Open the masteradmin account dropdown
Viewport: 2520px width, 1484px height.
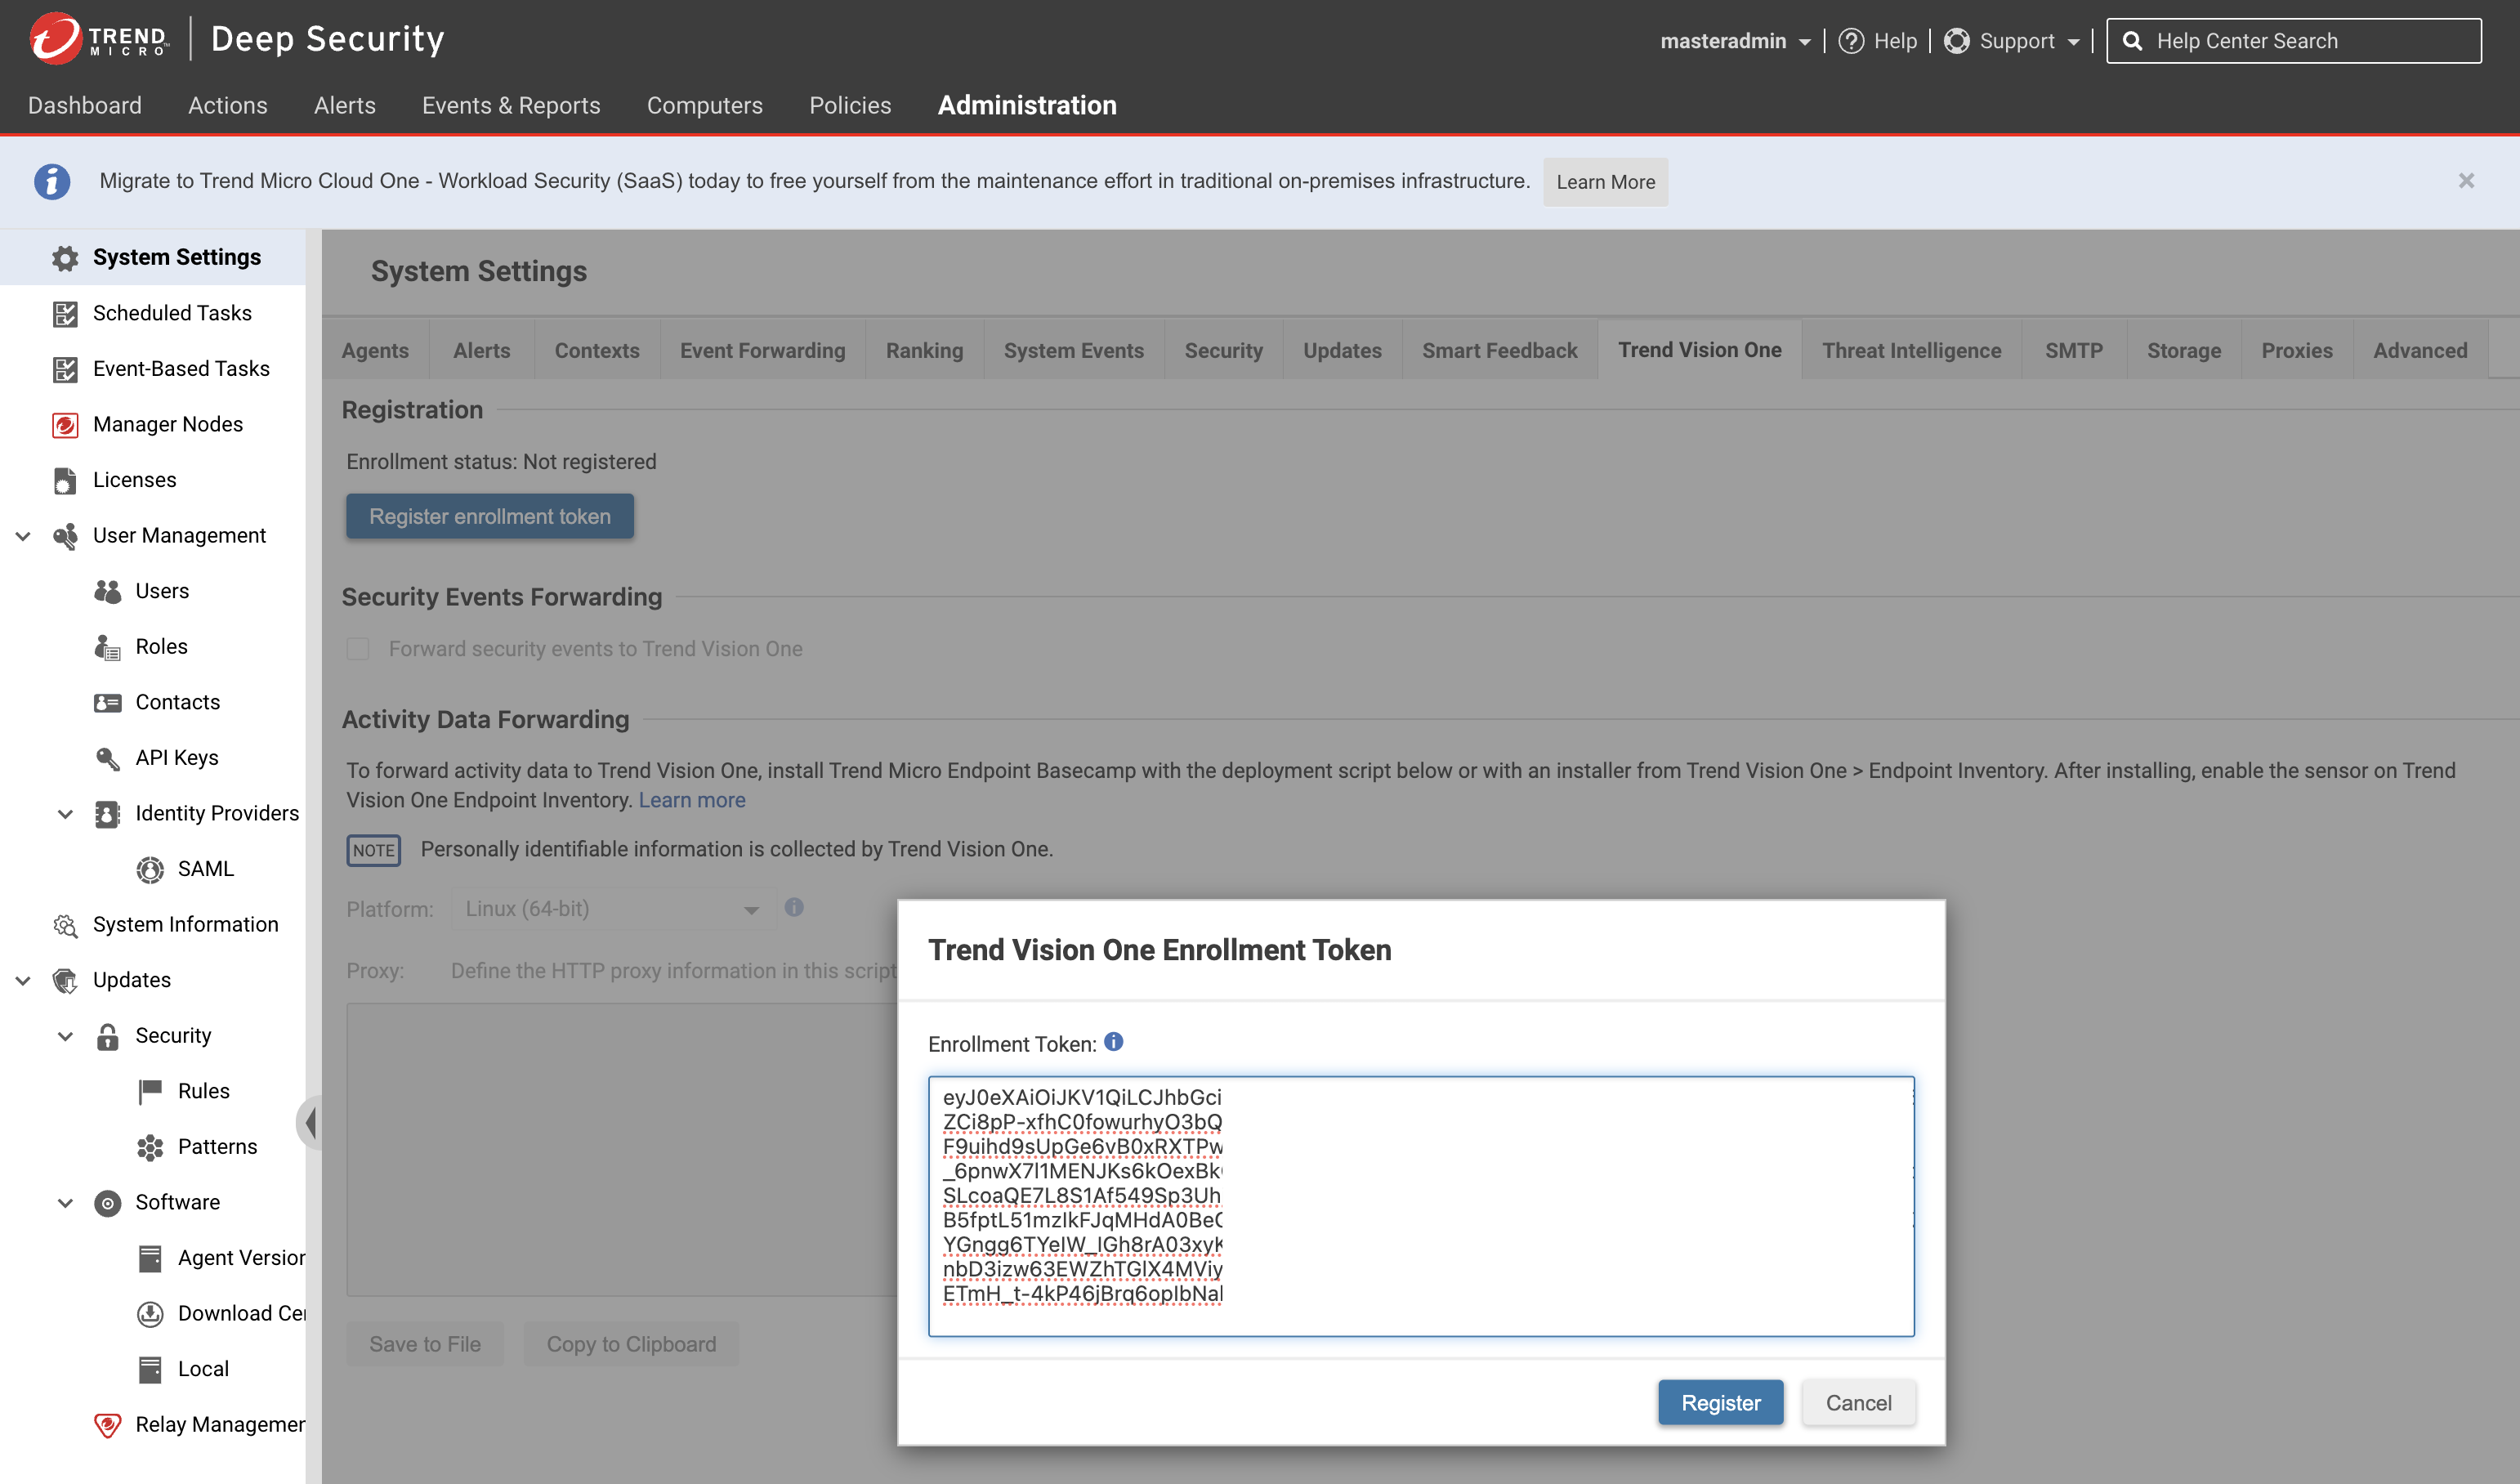(1735, 41)
